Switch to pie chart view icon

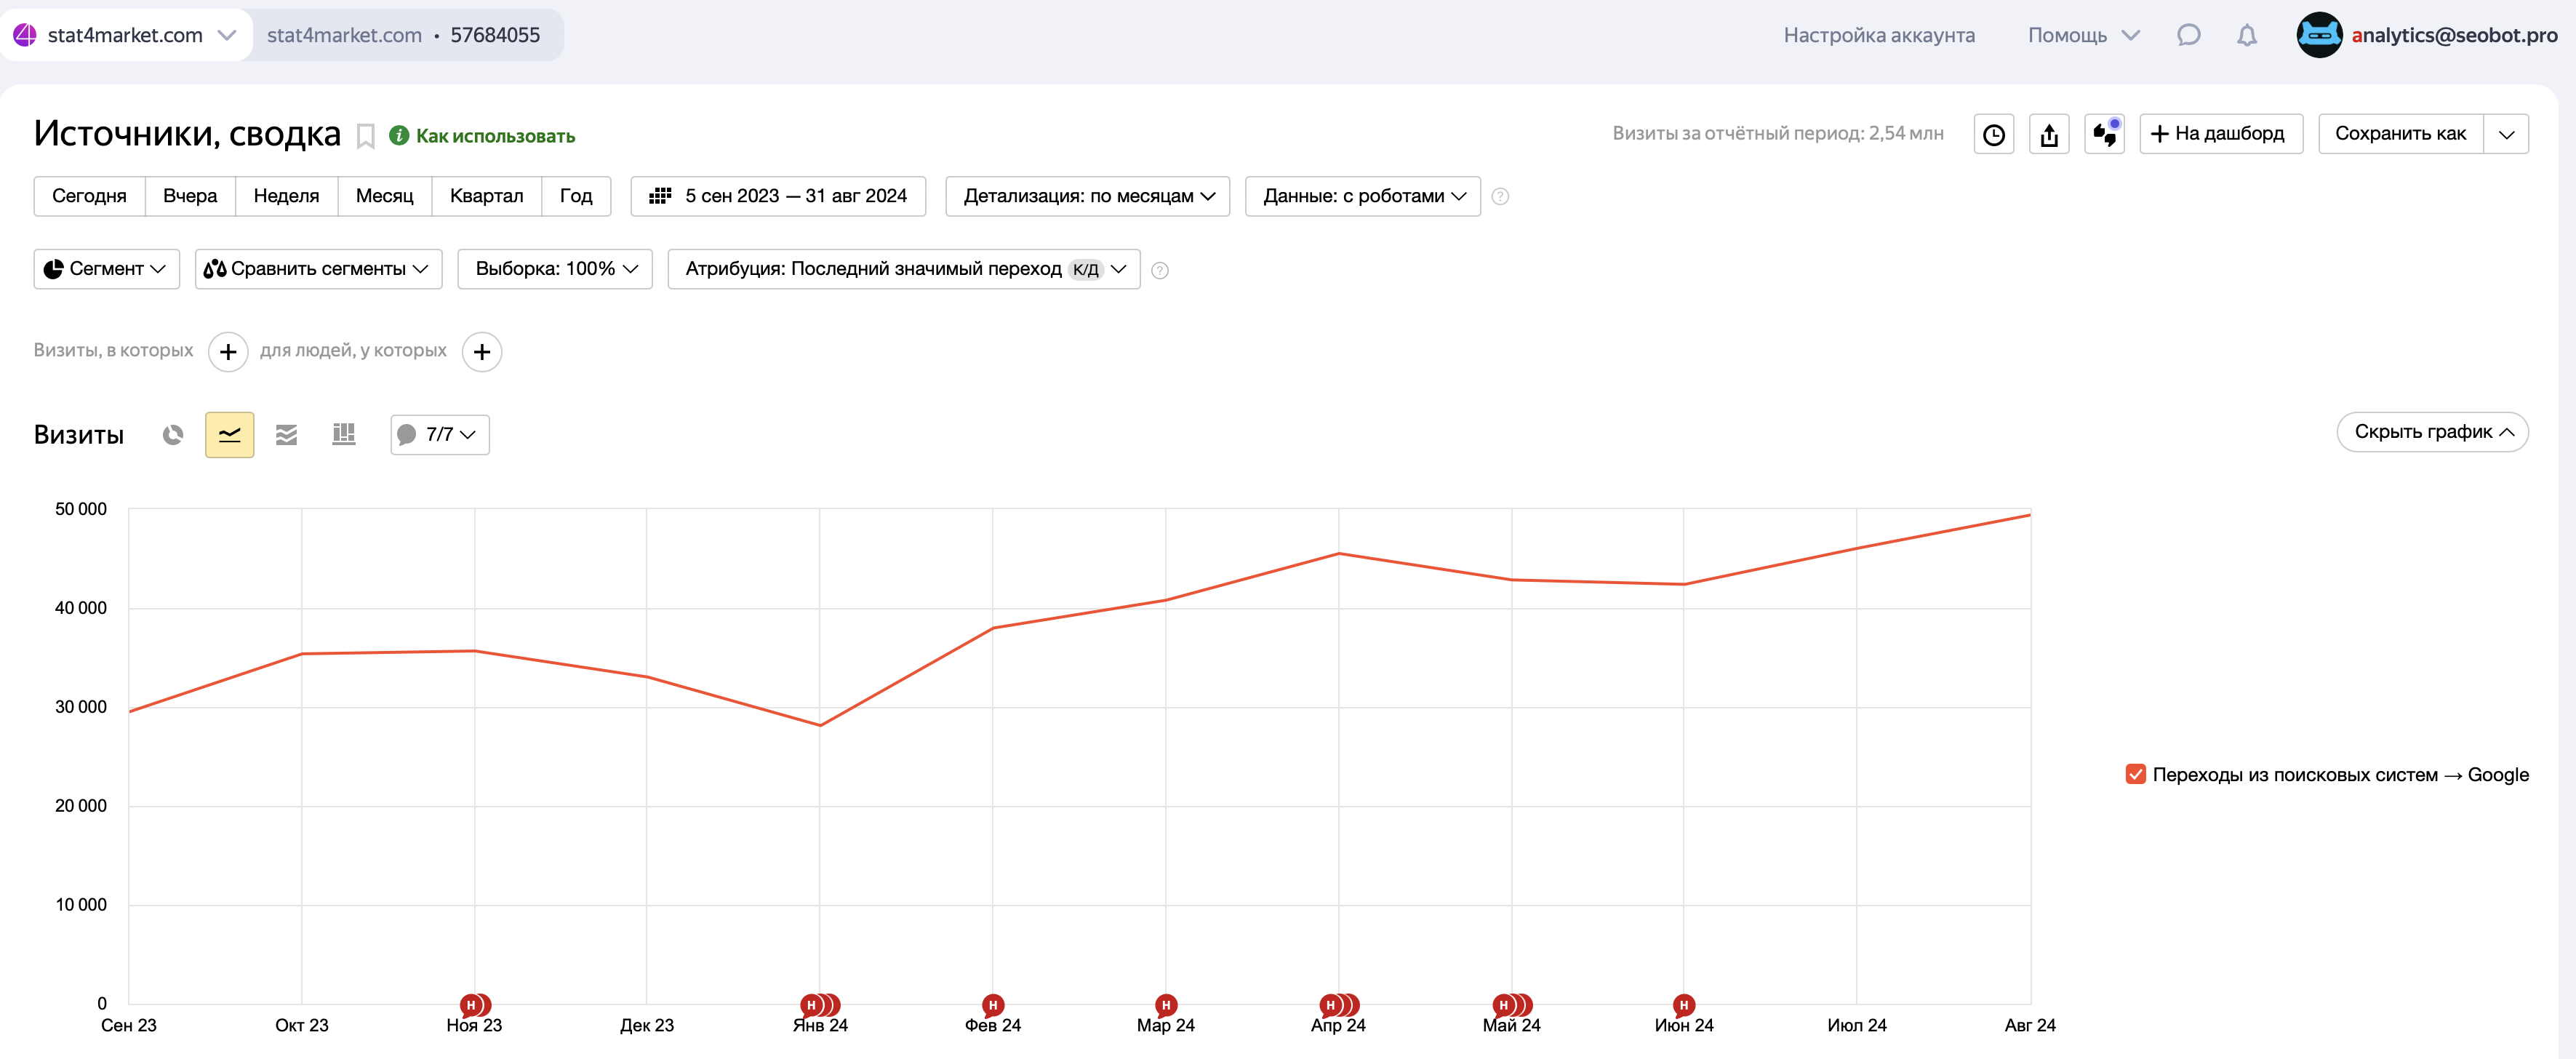173,434
